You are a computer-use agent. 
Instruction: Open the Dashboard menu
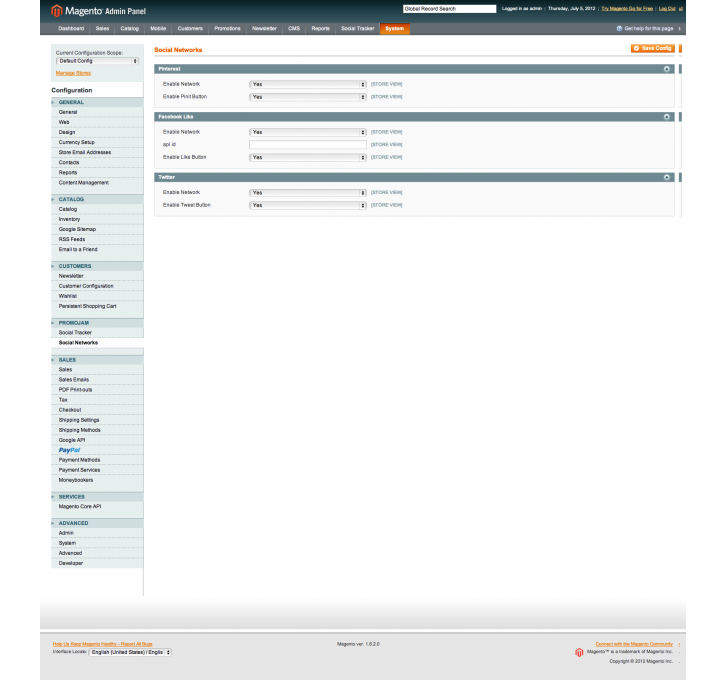(71, 29)
